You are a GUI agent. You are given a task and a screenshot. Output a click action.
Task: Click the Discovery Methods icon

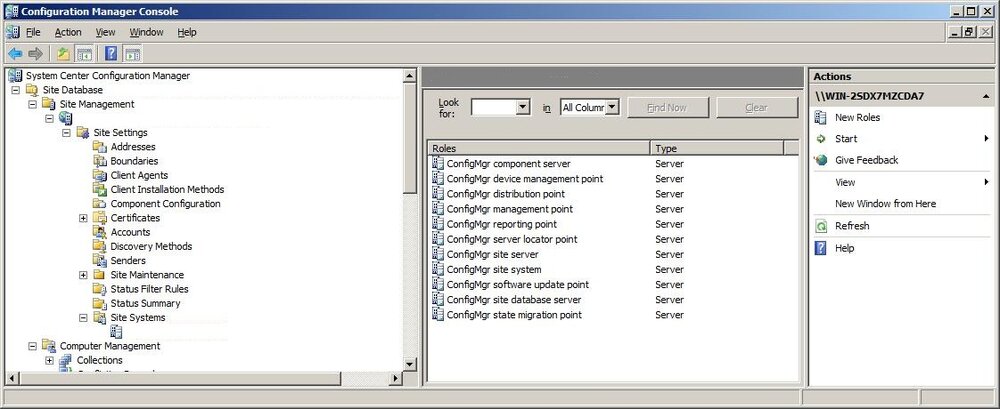[99, 246]
